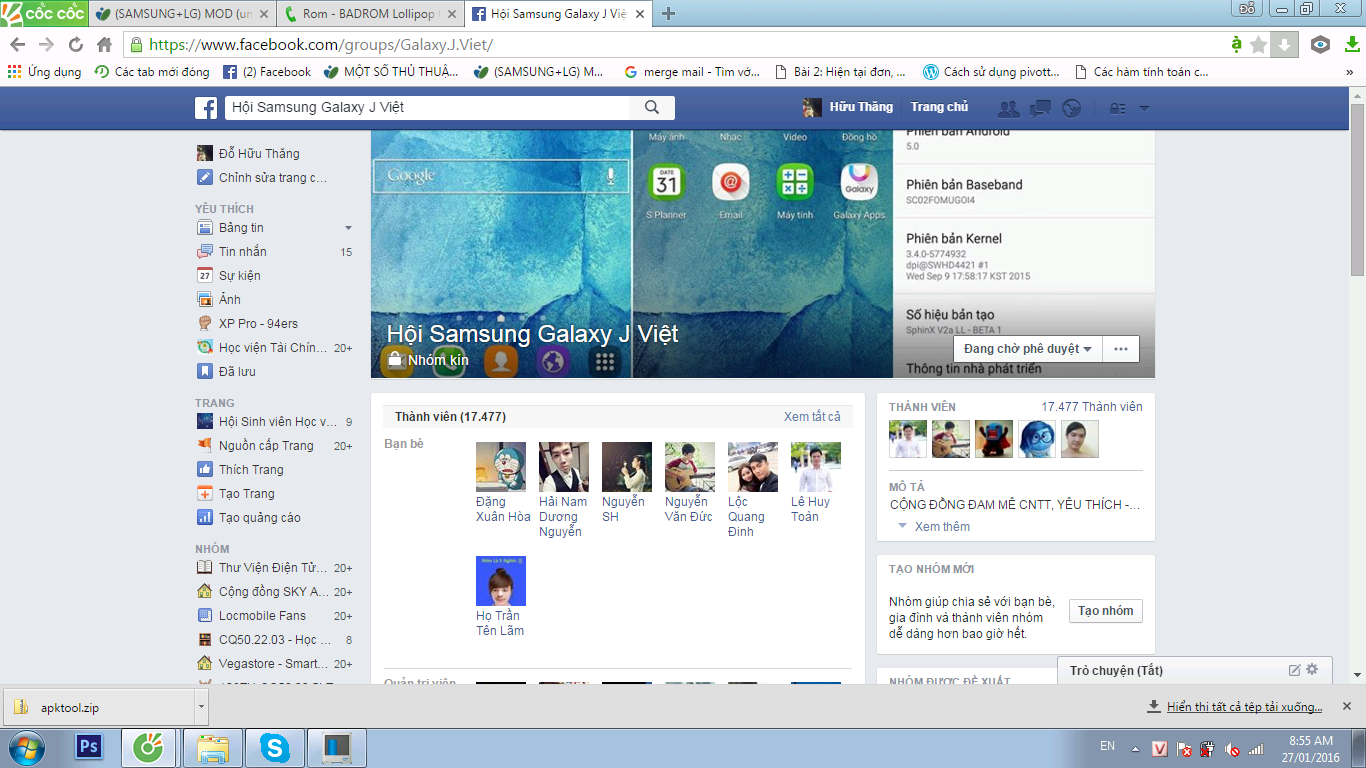Expand account menu arrow in Facebook header
Screen dimensions: 1366x768
click(x=1145, y=108)
